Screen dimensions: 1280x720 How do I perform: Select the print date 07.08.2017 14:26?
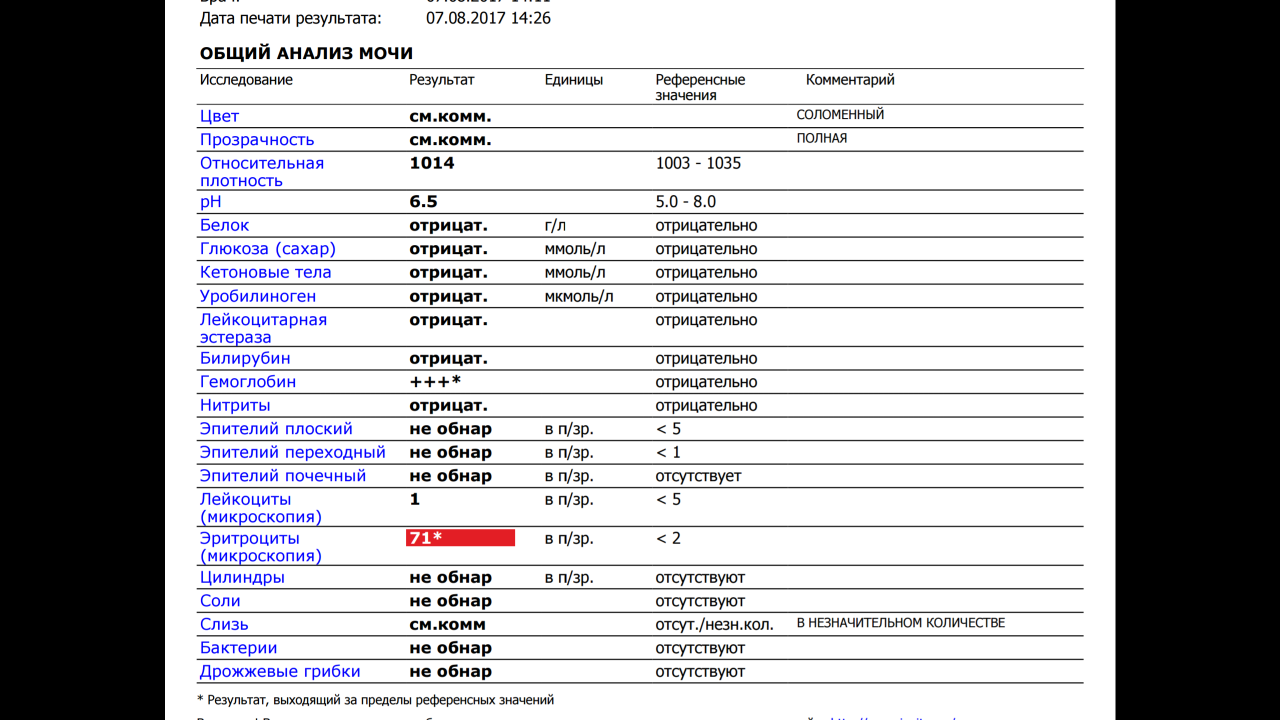488,18
